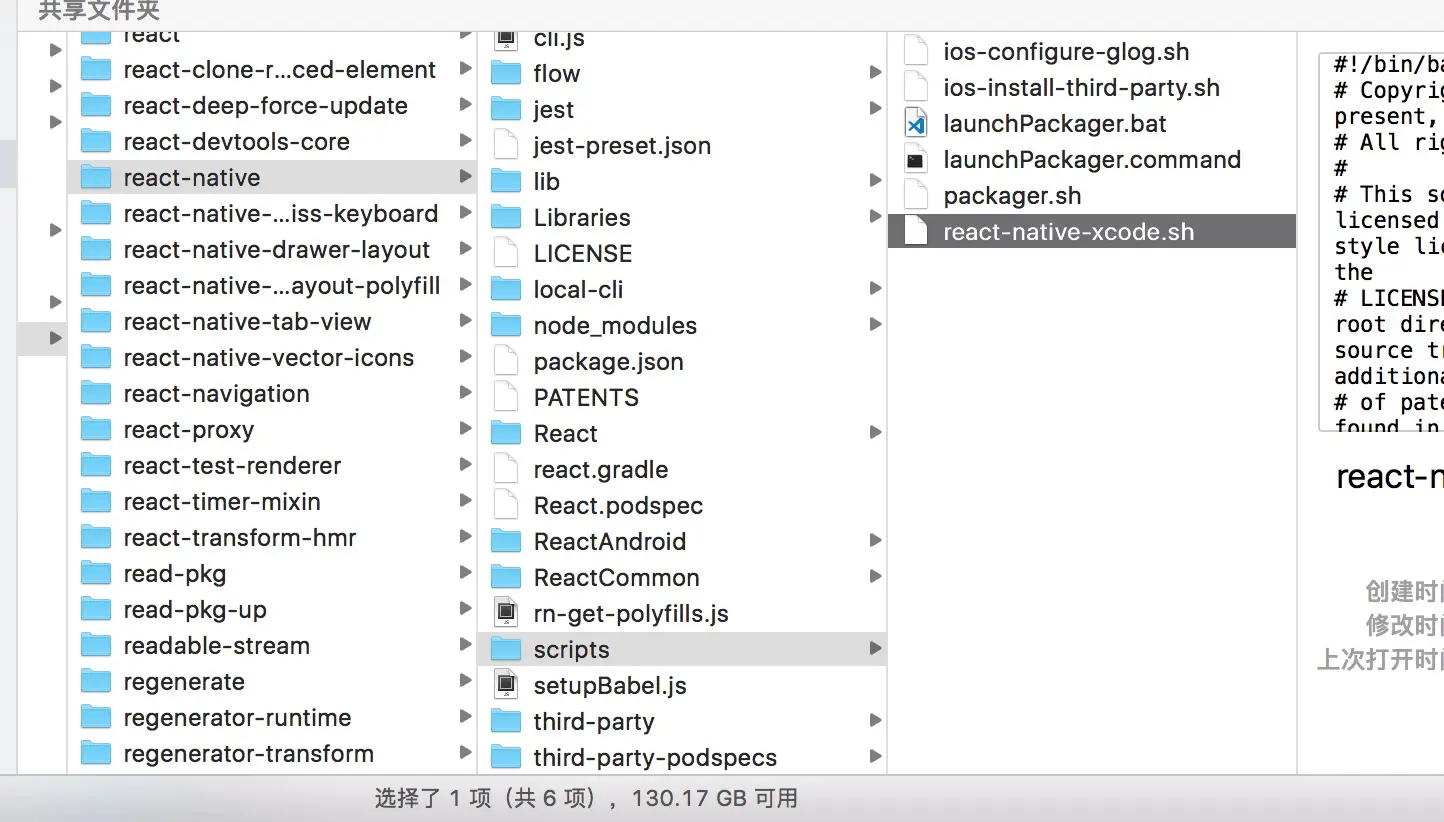Open the react-native-…iss-keyboard folder
The height and width of the screenshot is (822, 1444).
272,214
